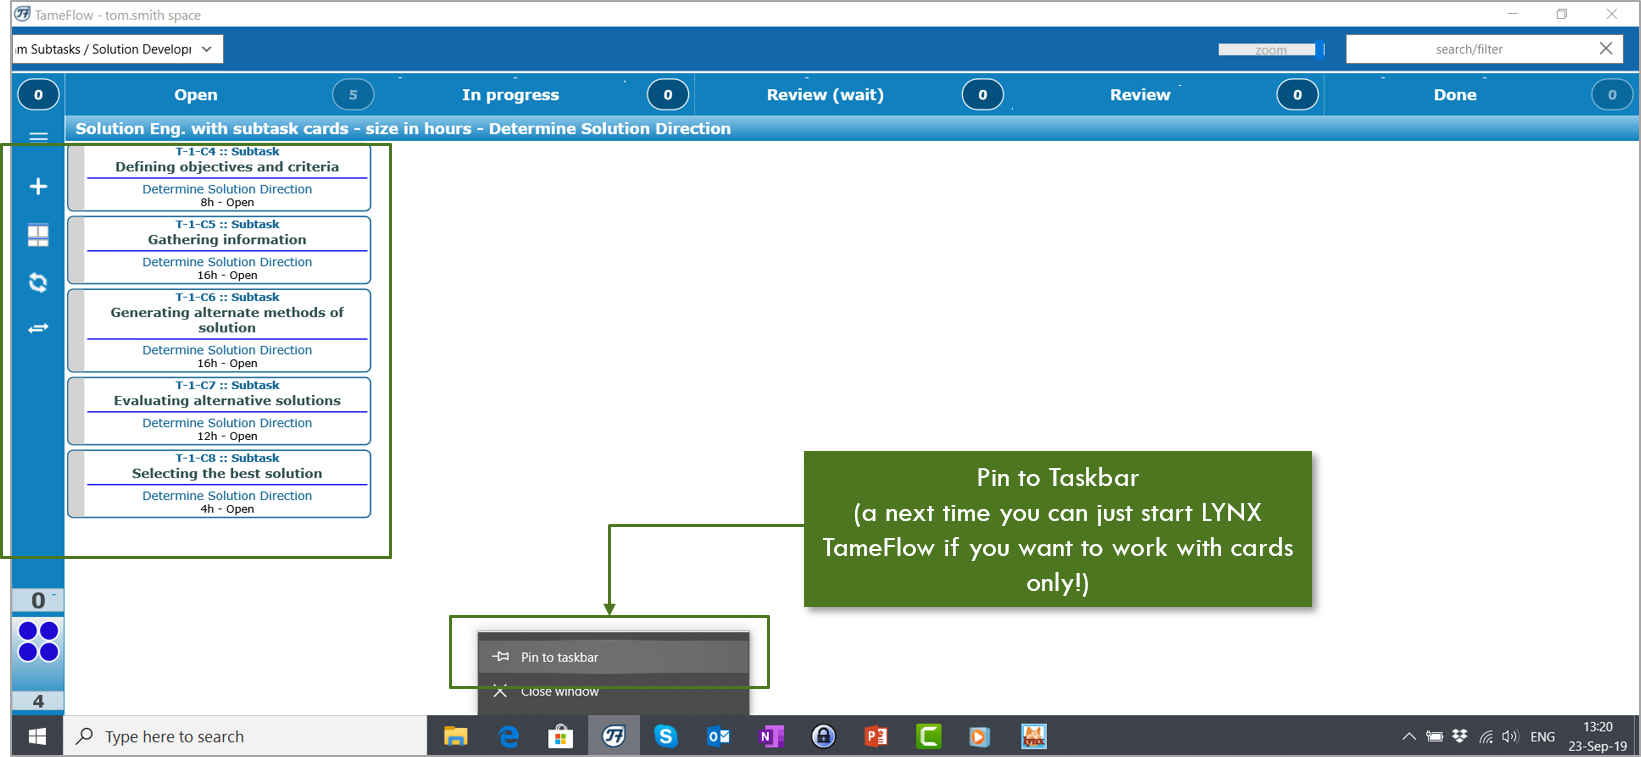Viewport: 1641px width, 757px height.
Task: Open the board selector dropdown
Action: [117, 49]
